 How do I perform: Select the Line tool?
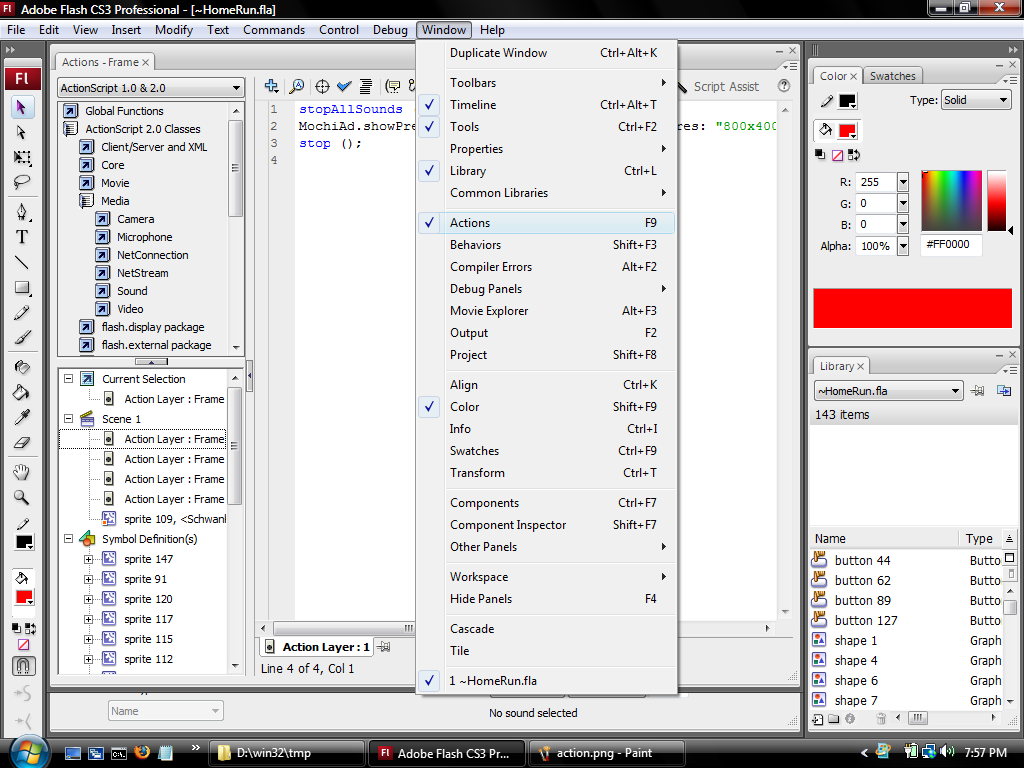pyautogui.click(x=22, y=263)
